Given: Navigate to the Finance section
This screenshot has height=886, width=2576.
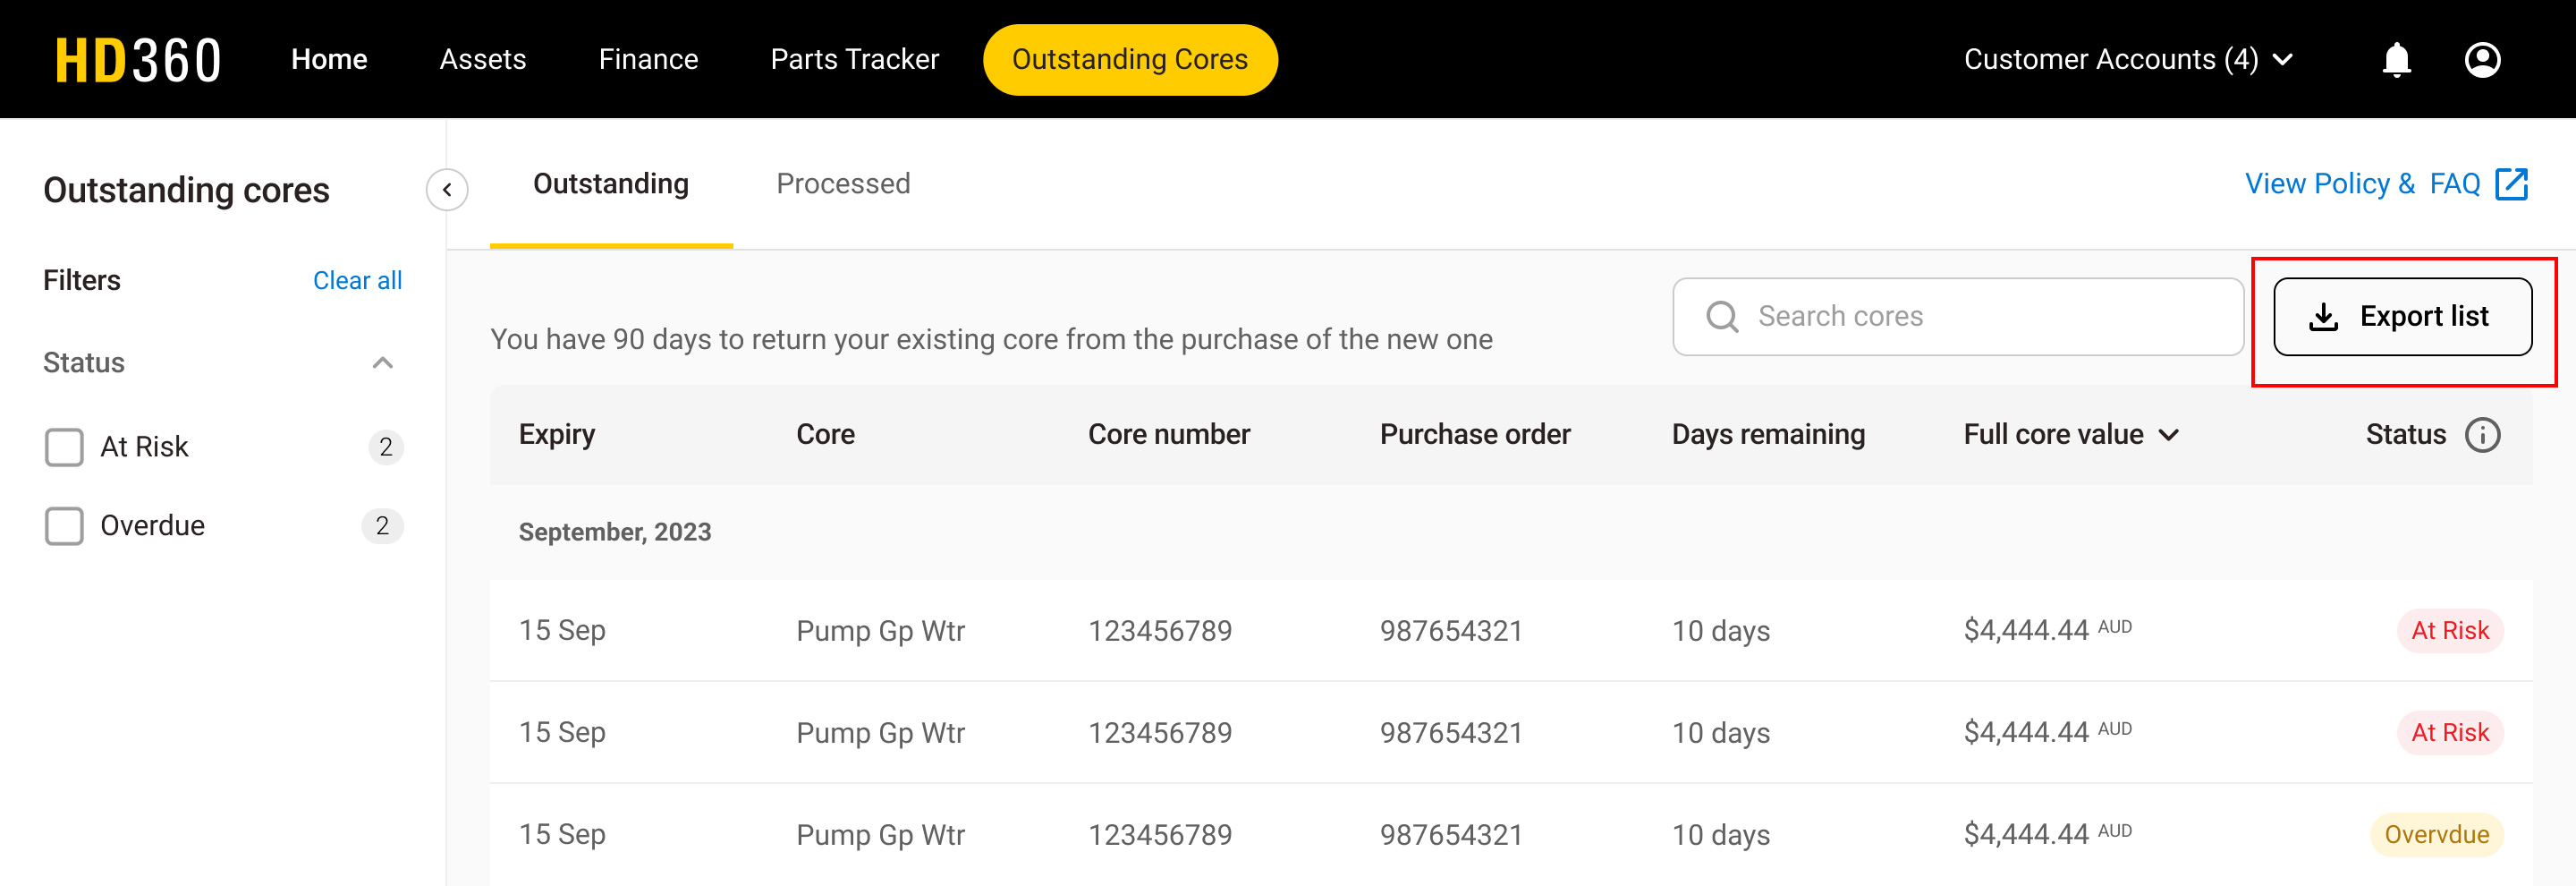Looking at the screenshot, I should pos(648,59).
